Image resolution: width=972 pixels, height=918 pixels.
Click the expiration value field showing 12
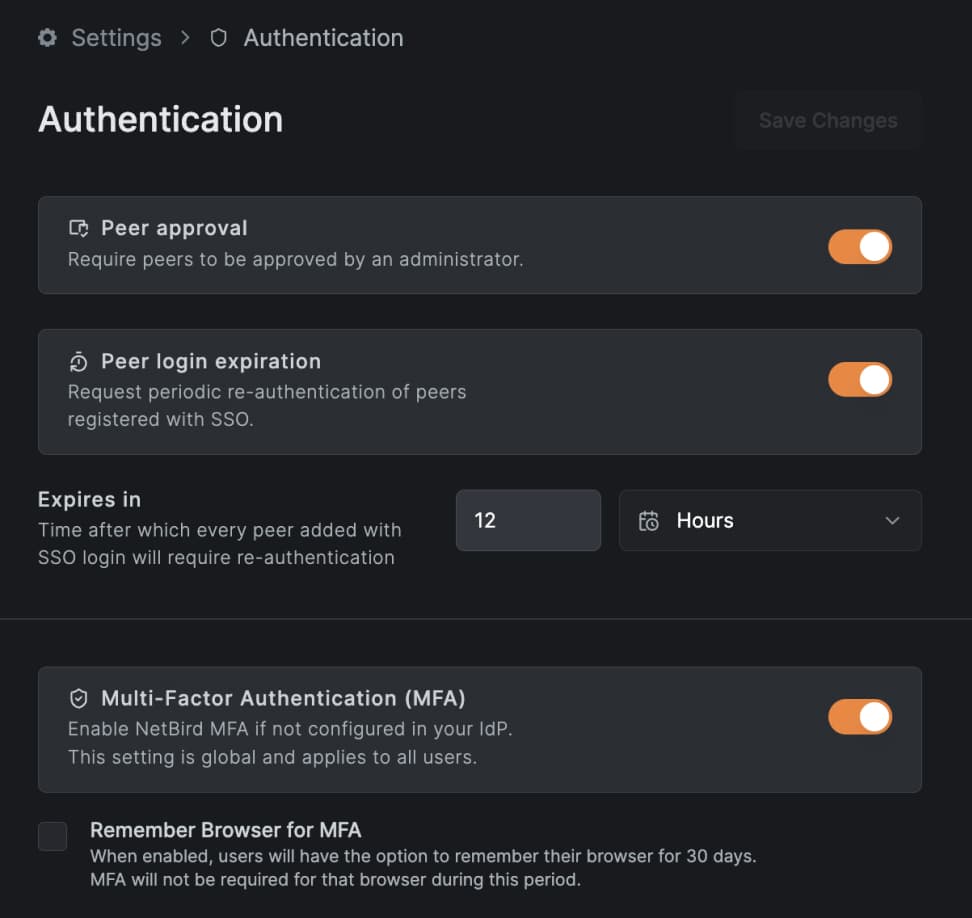point(528,520)
